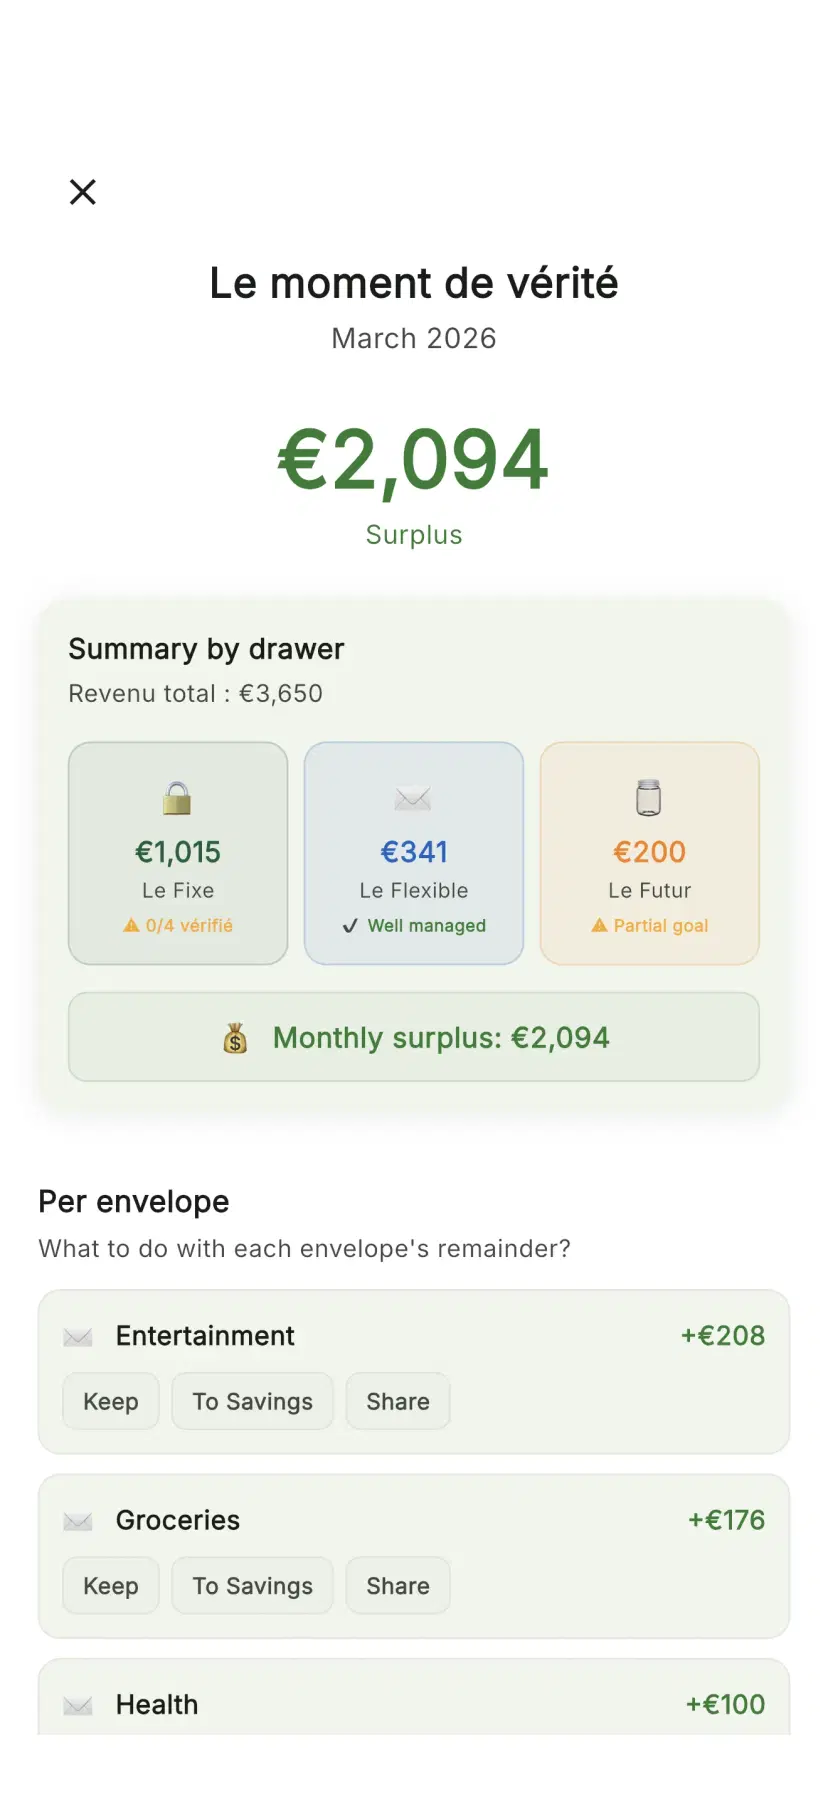Tap the envelope icon beside Health
828x1799 pixels.
[77, 1704]
